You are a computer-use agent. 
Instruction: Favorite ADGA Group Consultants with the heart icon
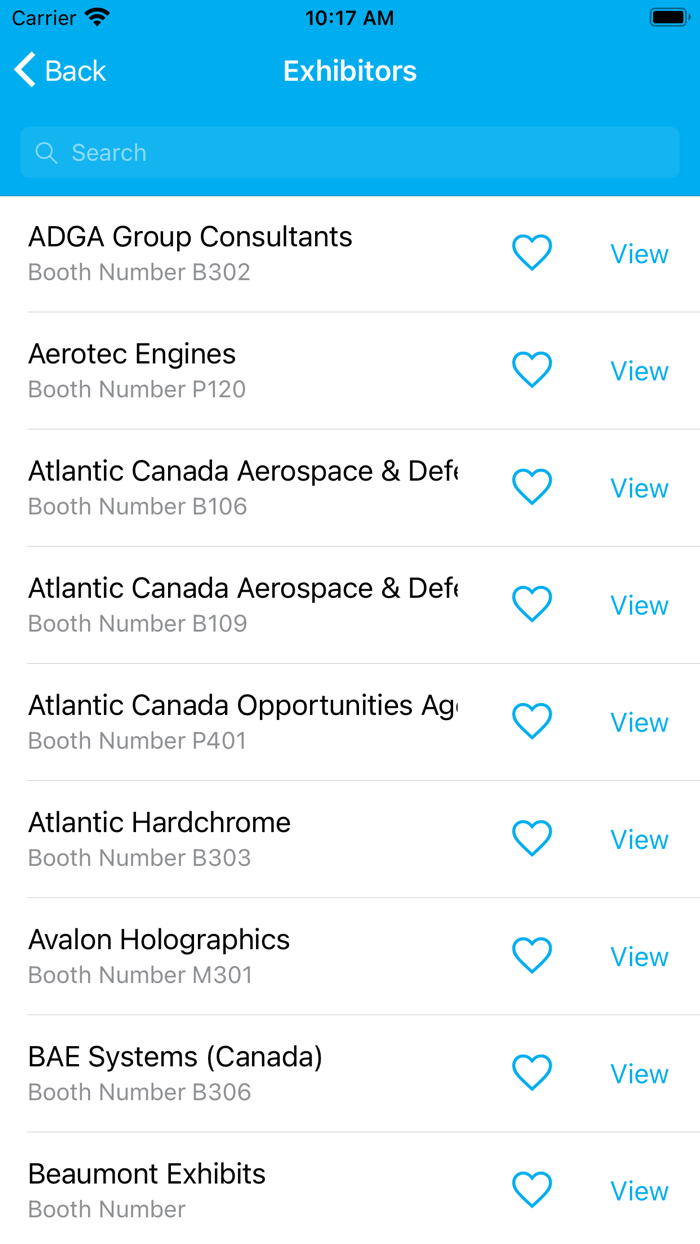tap(532, 253)
